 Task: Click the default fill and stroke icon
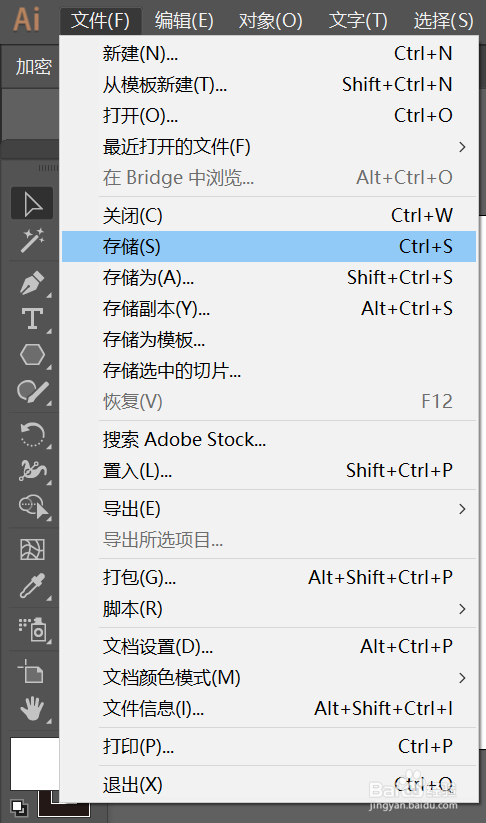[x=19, y=807]
